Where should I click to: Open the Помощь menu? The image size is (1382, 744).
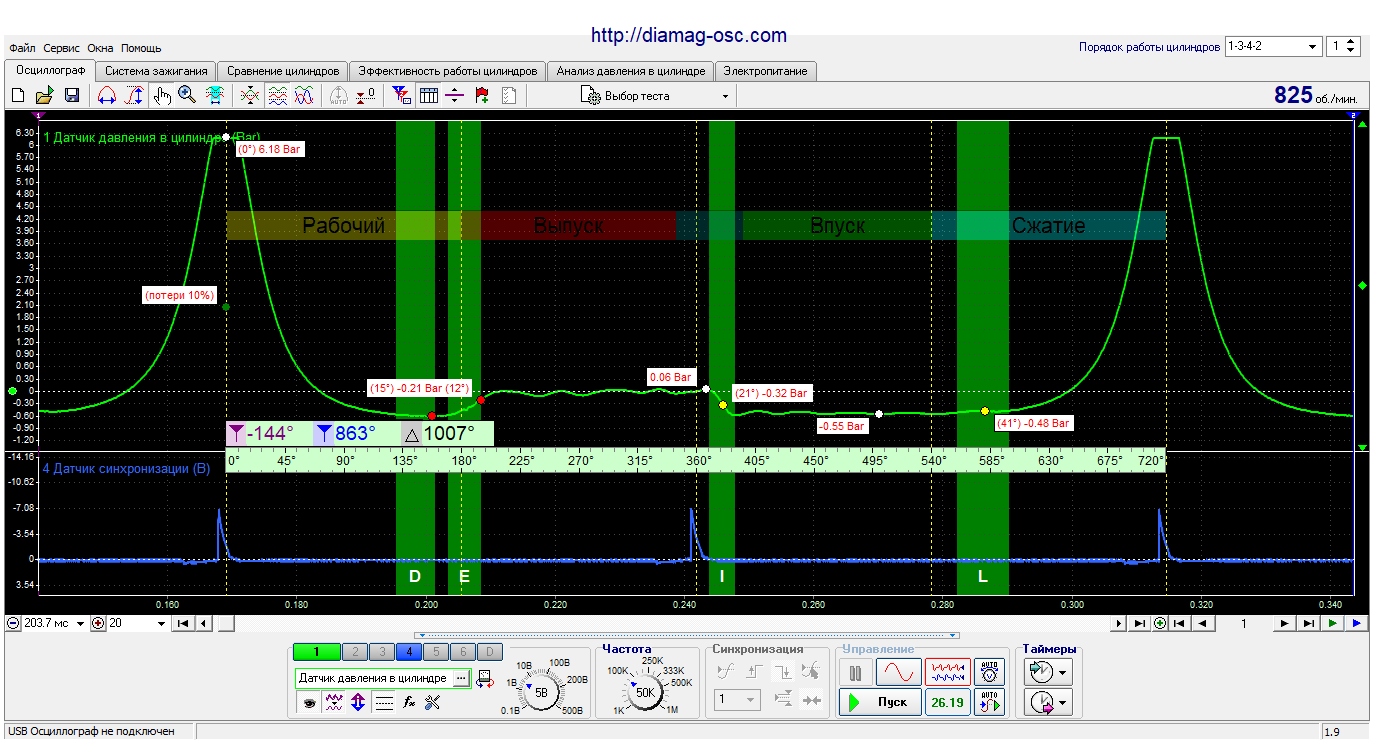[x=141, y=48]
